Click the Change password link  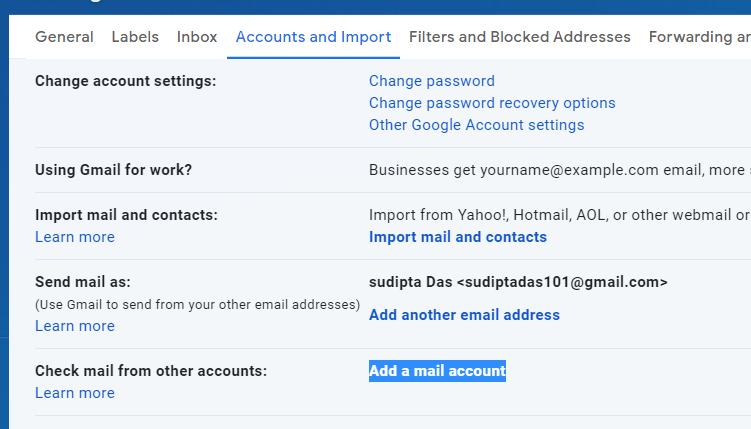point(431,81)
